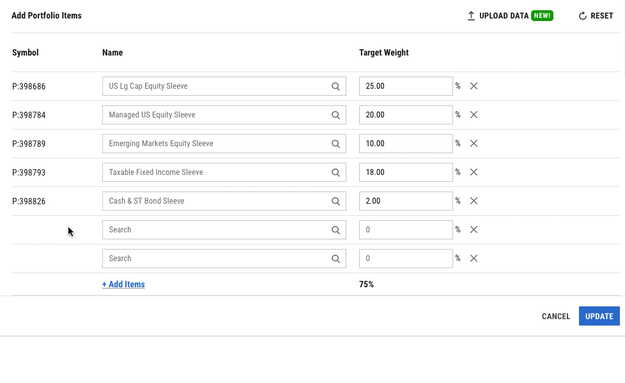
Task: Edit the Emerging Markets Equity Sleeve name field
Action: coord(224,143)
